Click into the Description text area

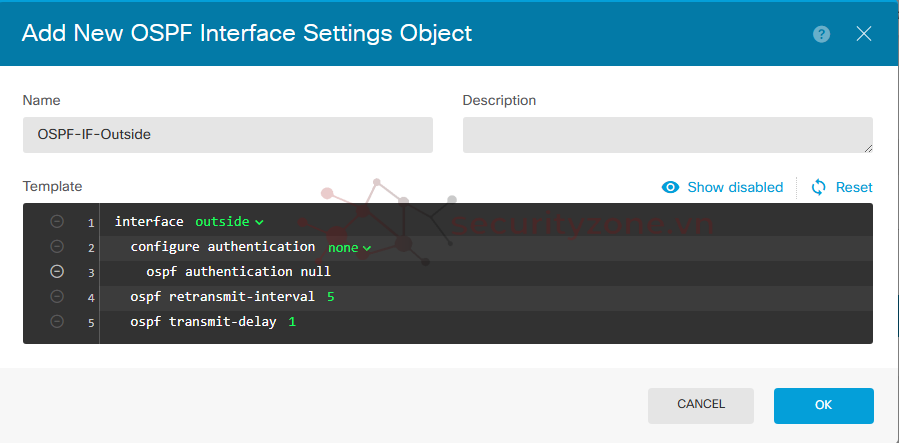pyautogui.click(x=667, y=134)
